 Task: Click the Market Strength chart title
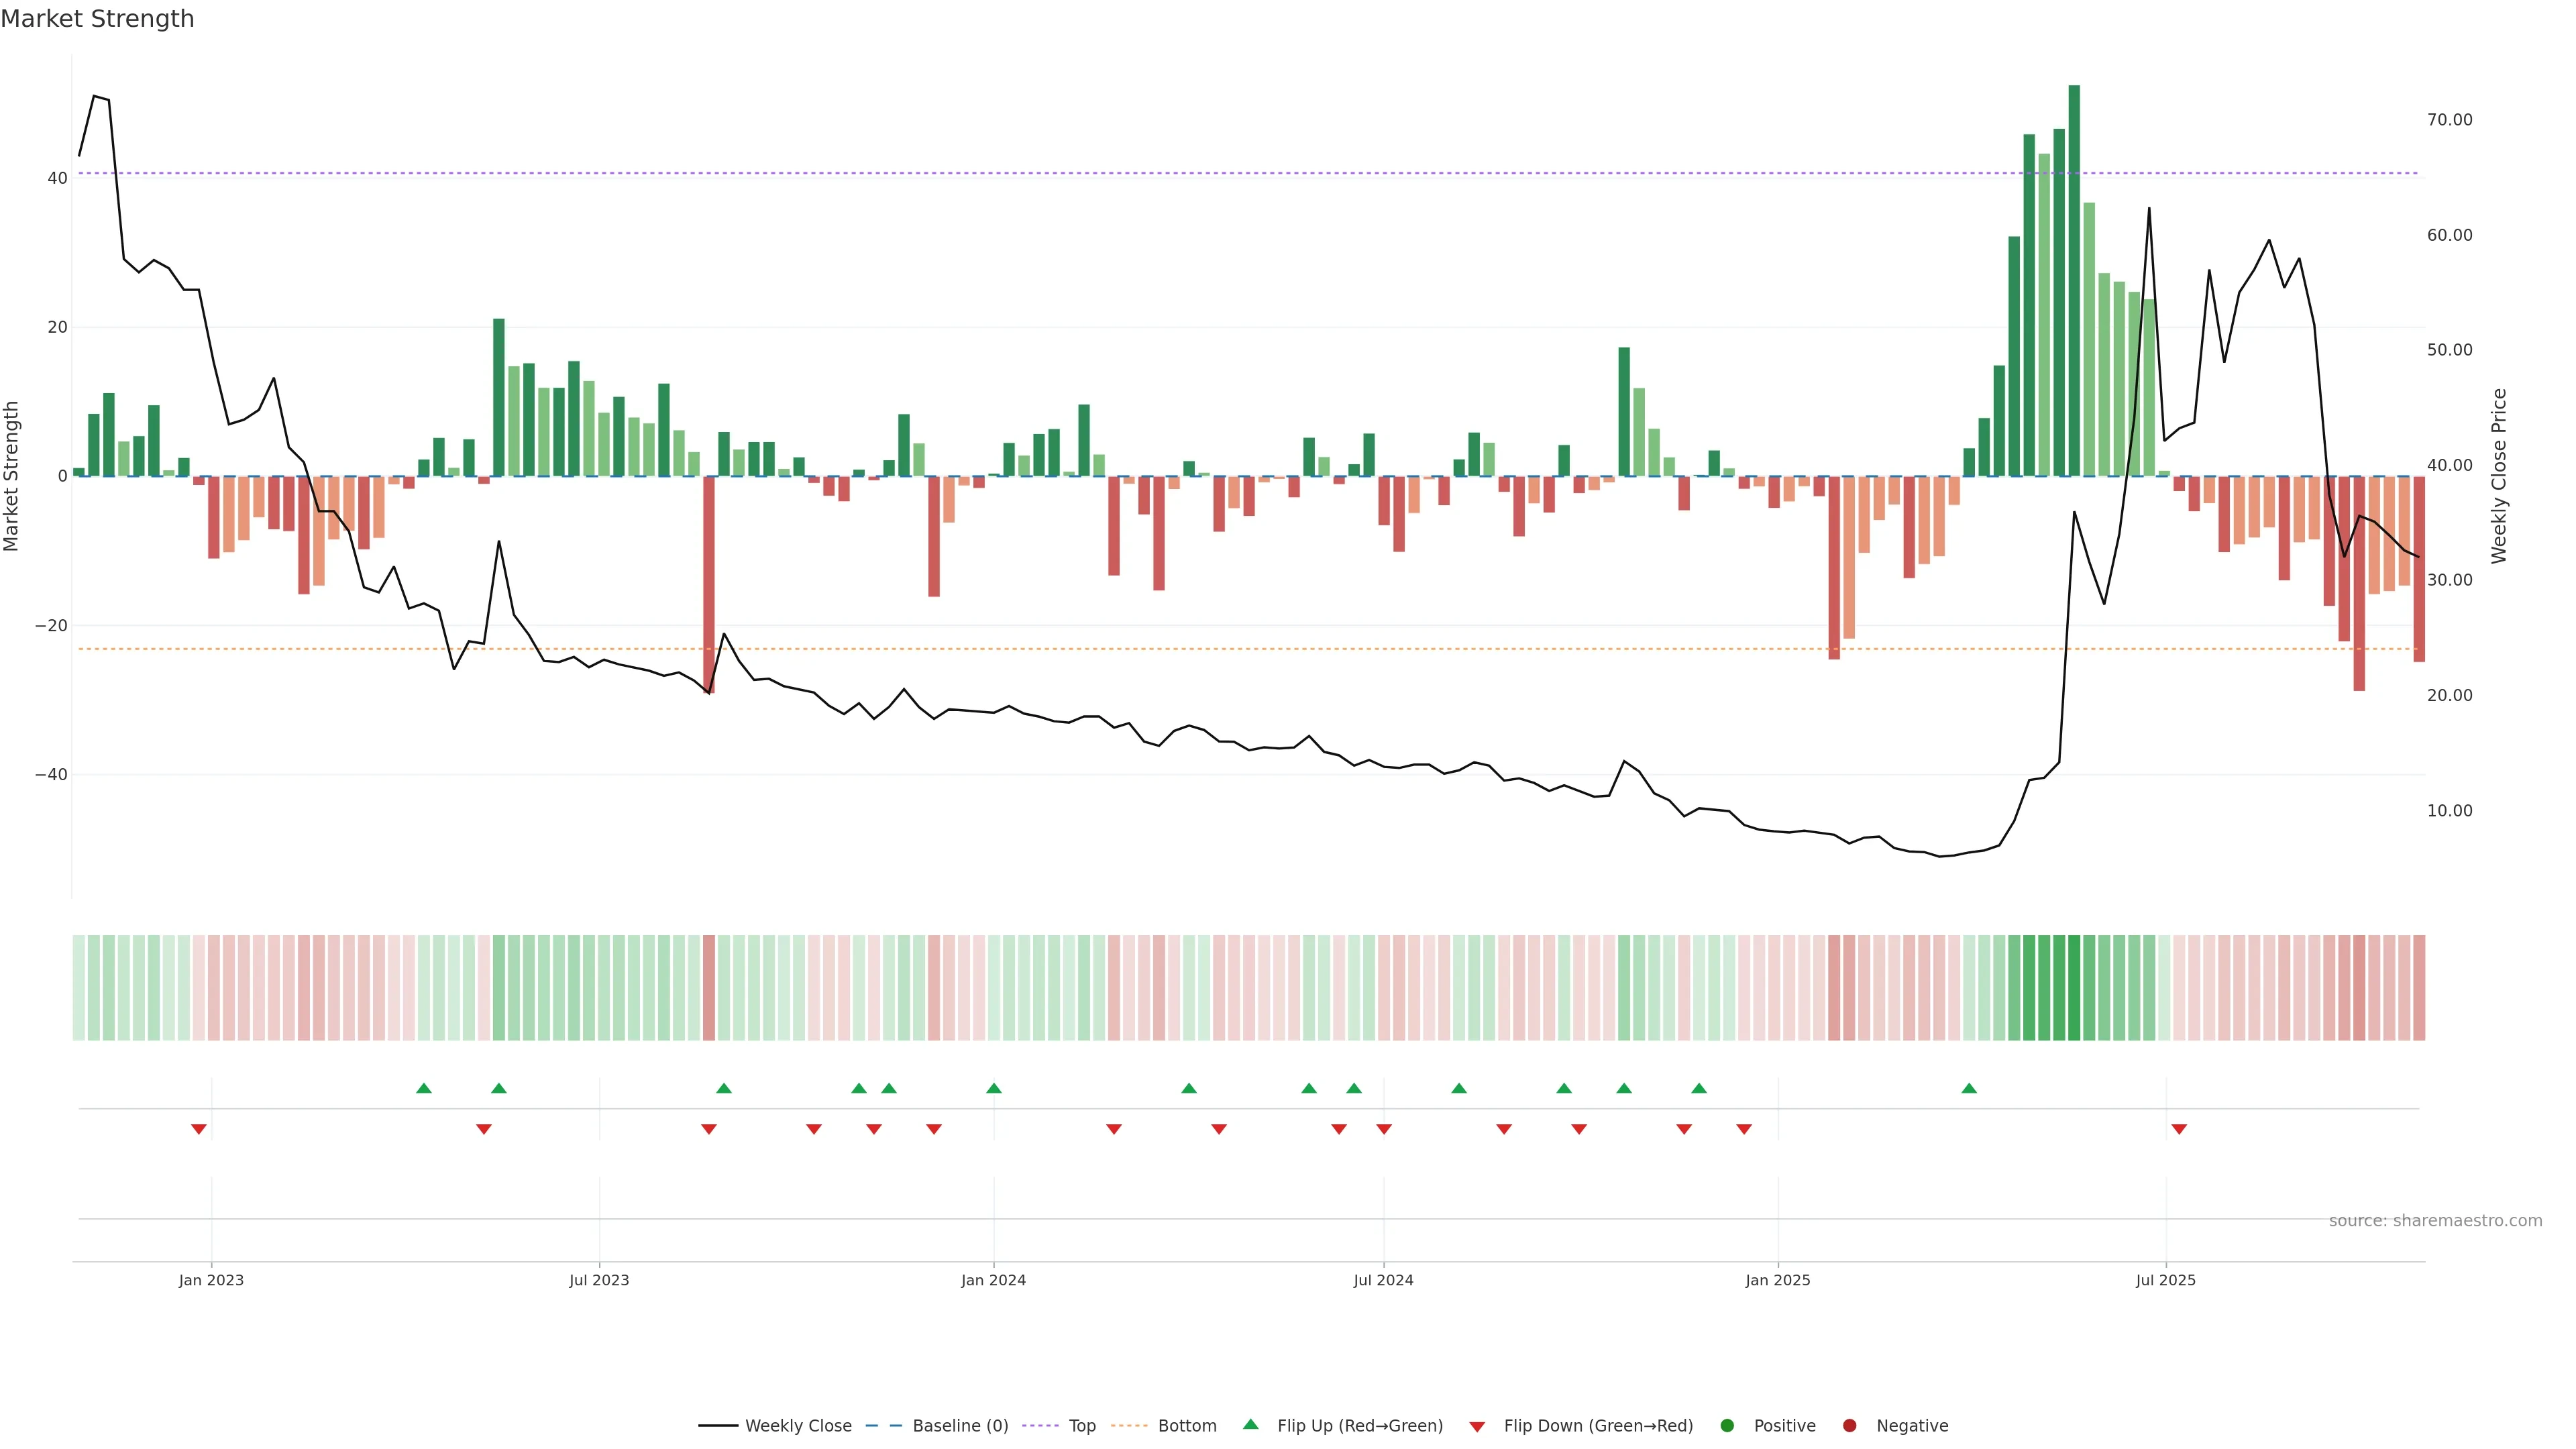(x=97, y=19)
